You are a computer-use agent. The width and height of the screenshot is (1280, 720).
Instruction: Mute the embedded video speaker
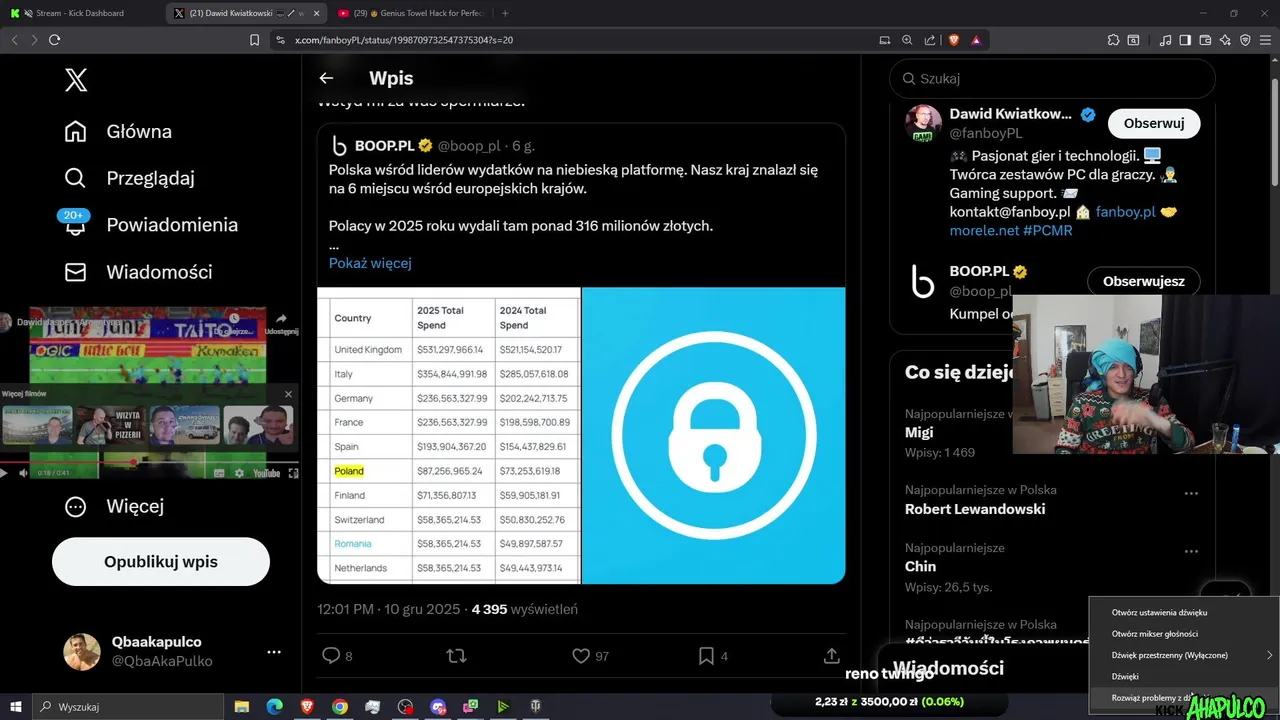click(x=22, y=473)
